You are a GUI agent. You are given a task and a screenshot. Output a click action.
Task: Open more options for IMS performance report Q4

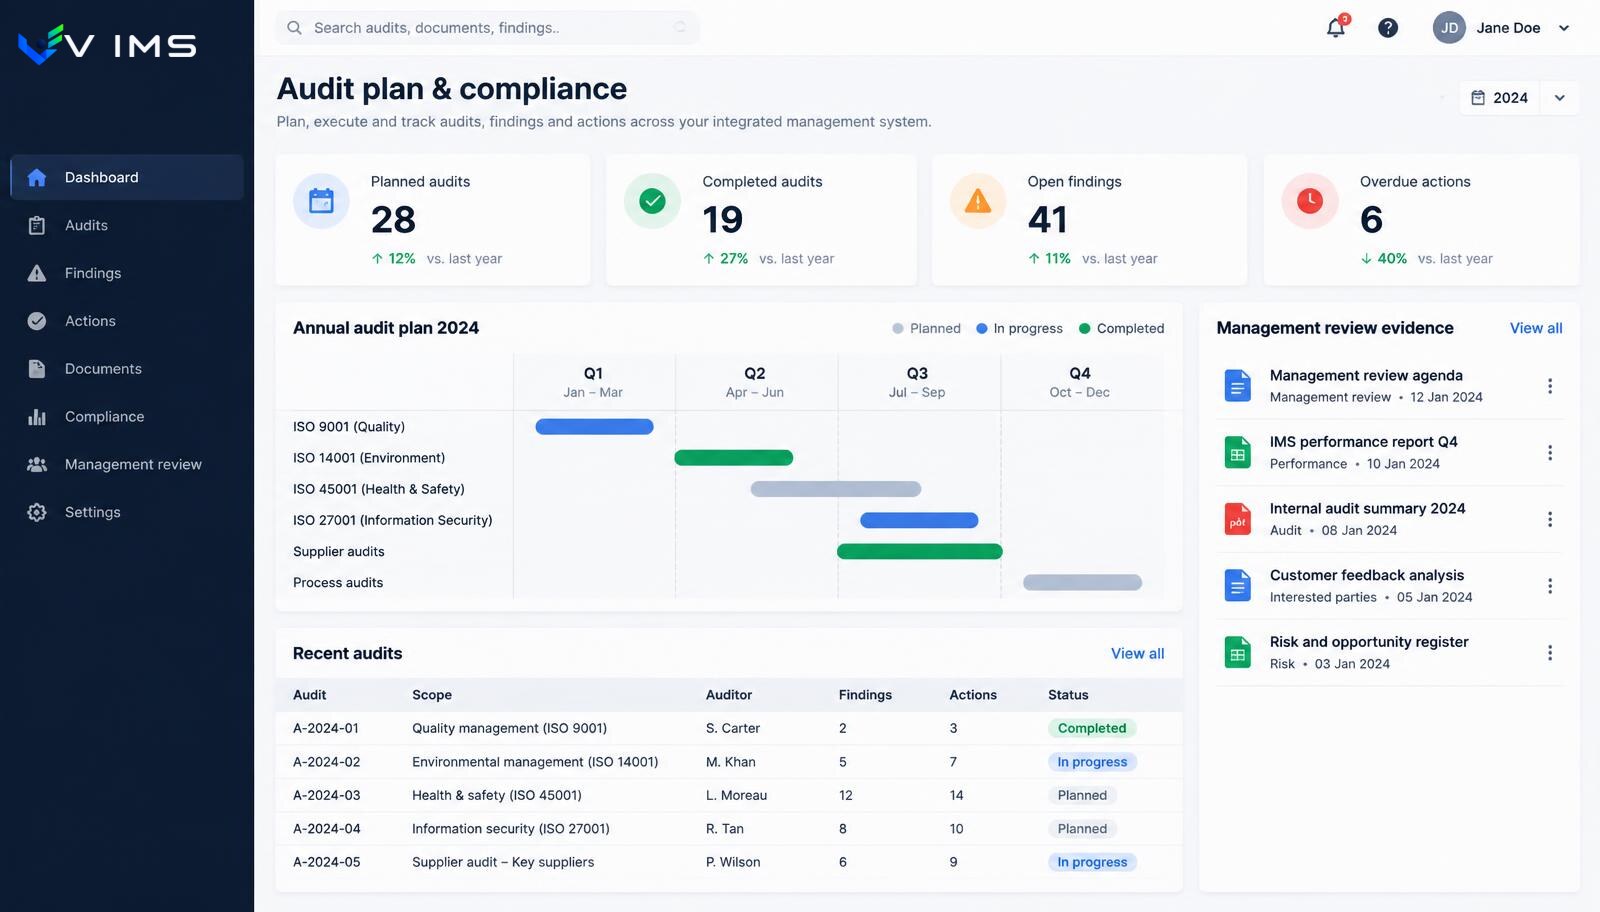1550,453
